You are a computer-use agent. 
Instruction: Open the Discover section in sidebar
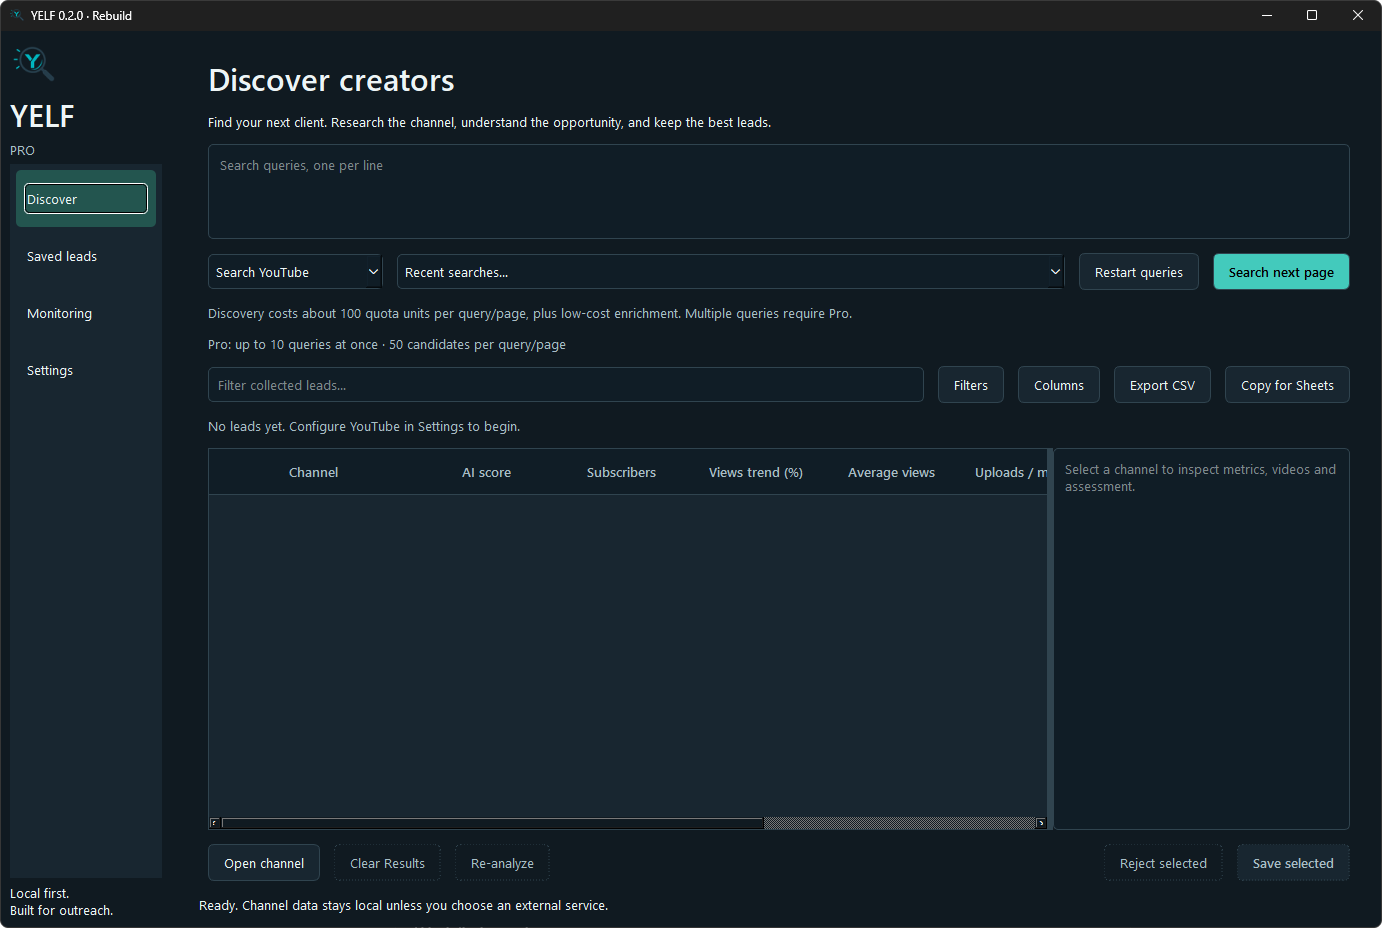tap(86, 199)
